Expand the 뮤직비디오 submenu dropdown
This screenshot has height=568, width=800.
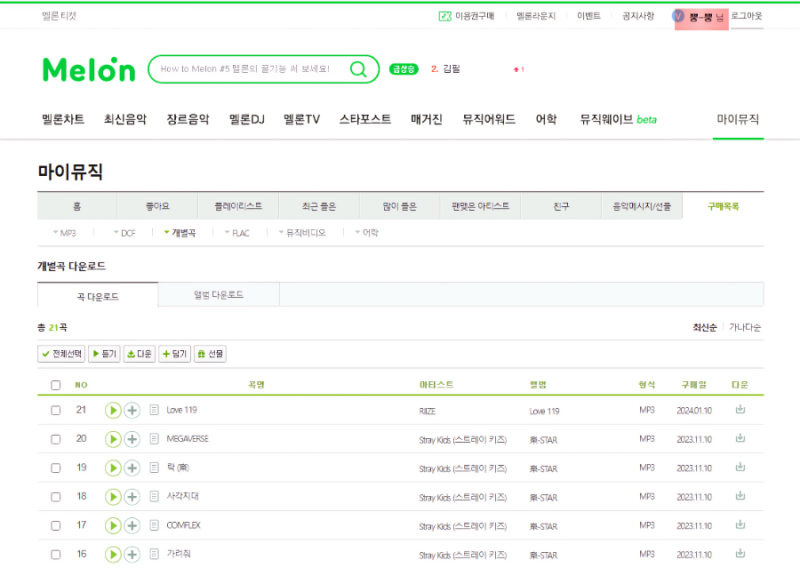tap(302, 233)
